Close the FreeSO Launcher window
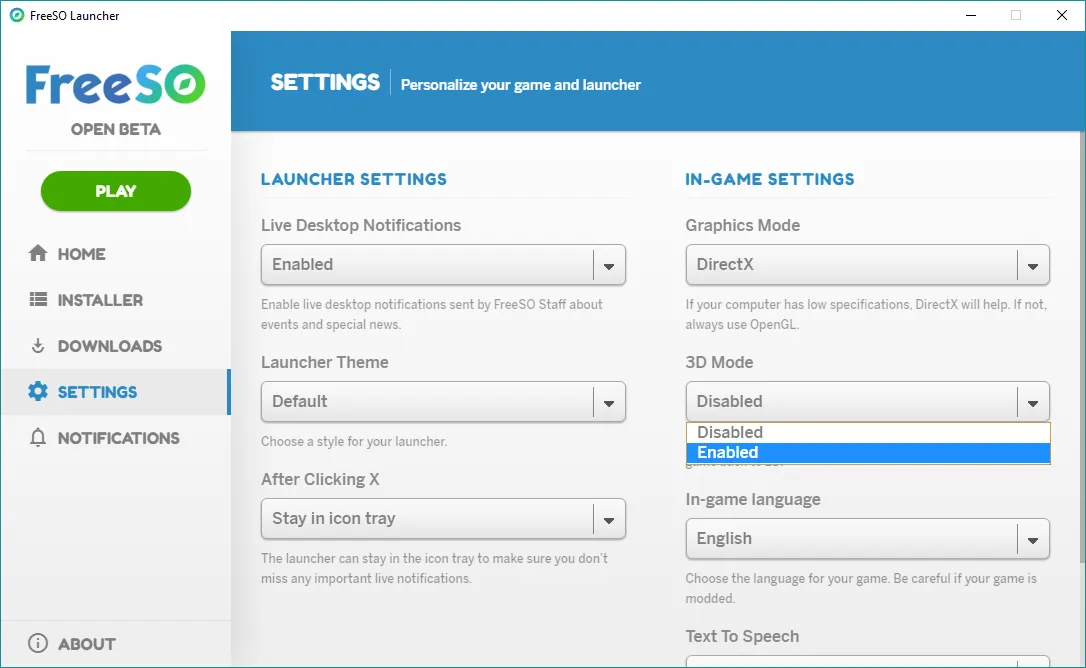Screen dimensions: 1086x668 1062,15
